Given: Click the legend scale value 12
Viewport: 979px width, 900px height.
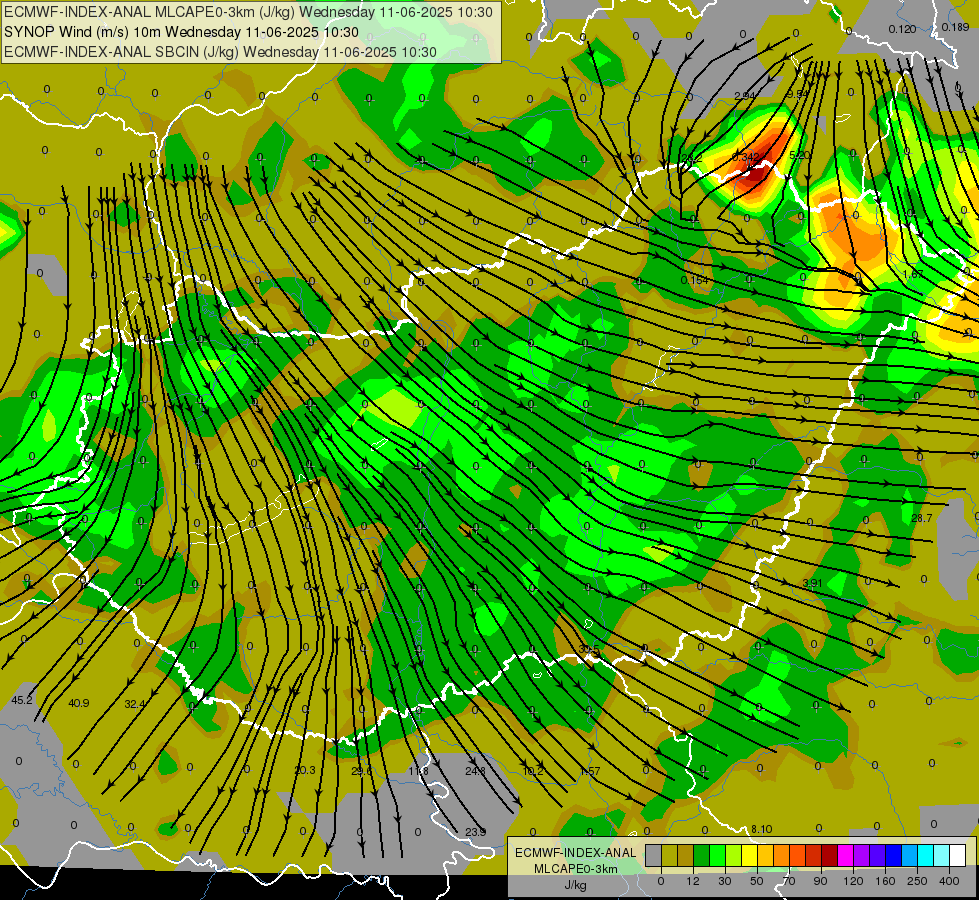Looking at the screenshot, I should tap(693, 881).
